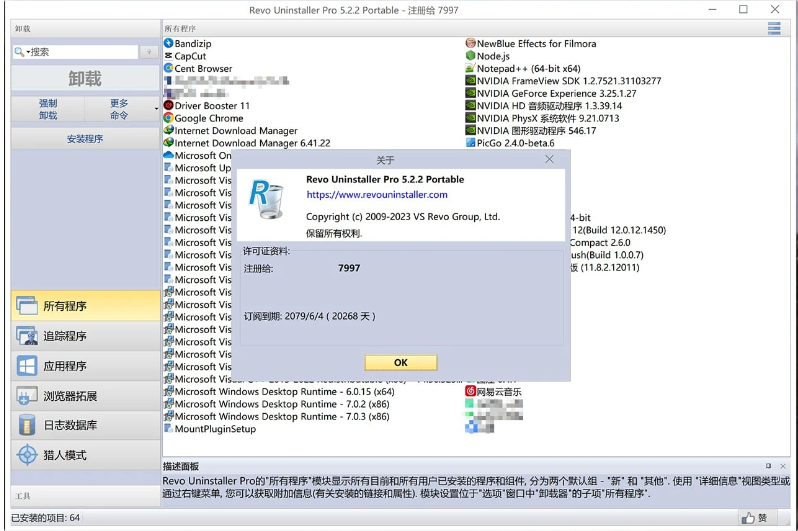Click the thumbs-up 赞 icon
This screenshot has height=531, width=798.
[x=747, y=518]
